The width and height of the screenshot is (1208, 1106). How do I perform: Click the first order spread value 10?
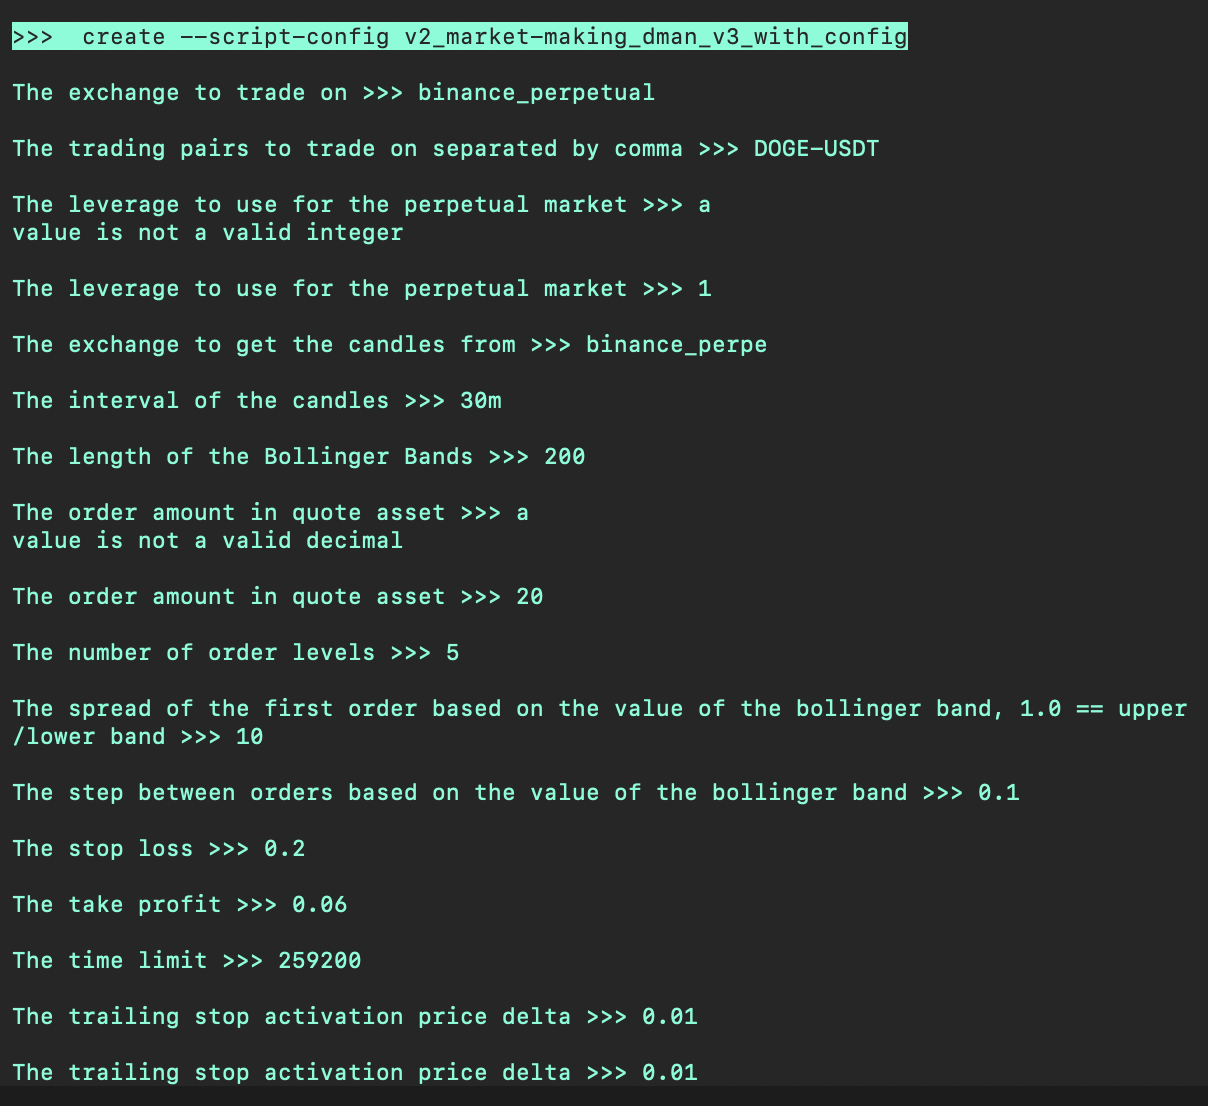coord(250,737)
